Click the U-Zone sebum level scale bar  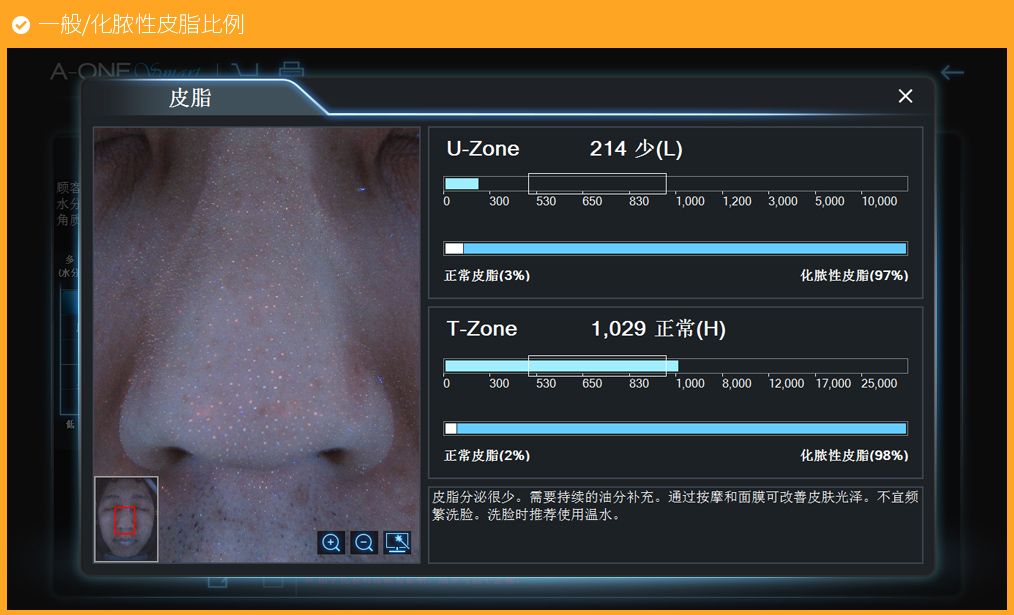pos(675,184)
